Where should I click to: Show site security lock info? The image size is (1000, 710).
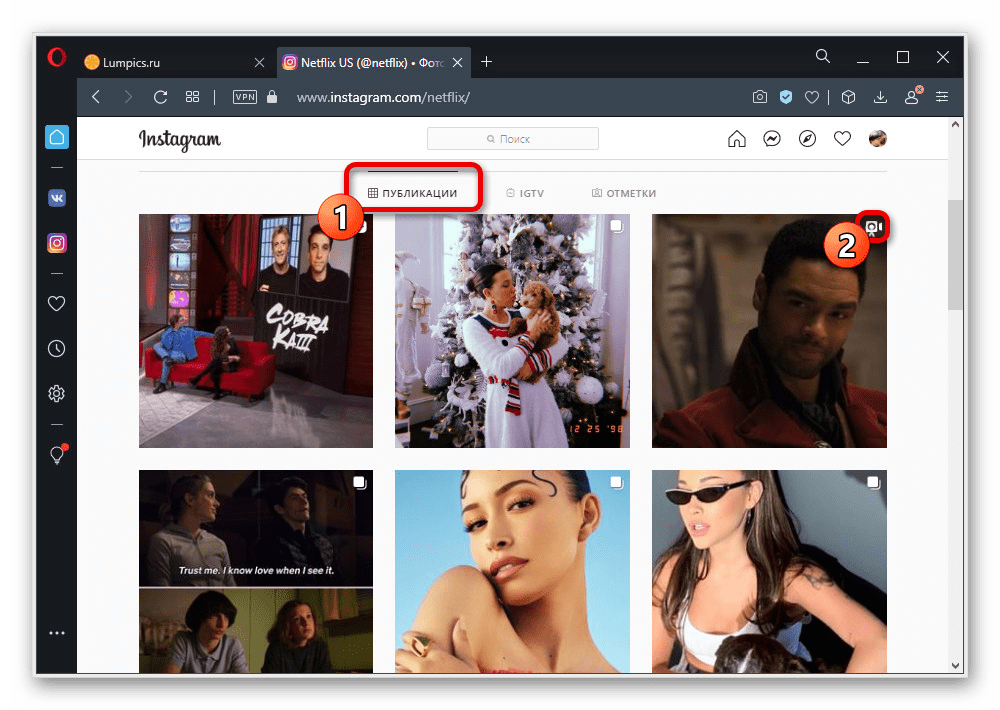[272, 96]
